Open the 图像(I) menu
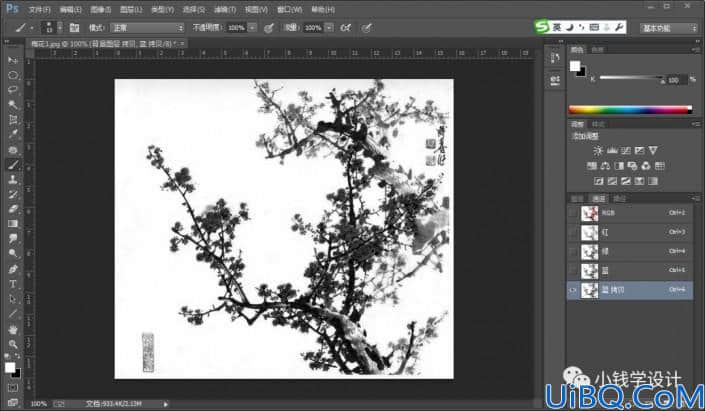This screenshot has height=411, width=705. [100, 9]
